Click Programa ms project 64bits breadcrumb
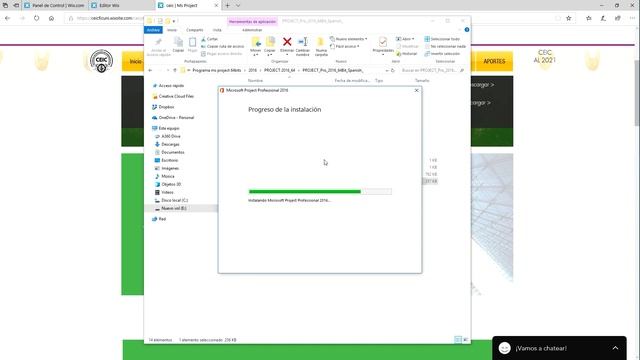The width and height of the screenshot is (640, 360). (x=217, y=70)
